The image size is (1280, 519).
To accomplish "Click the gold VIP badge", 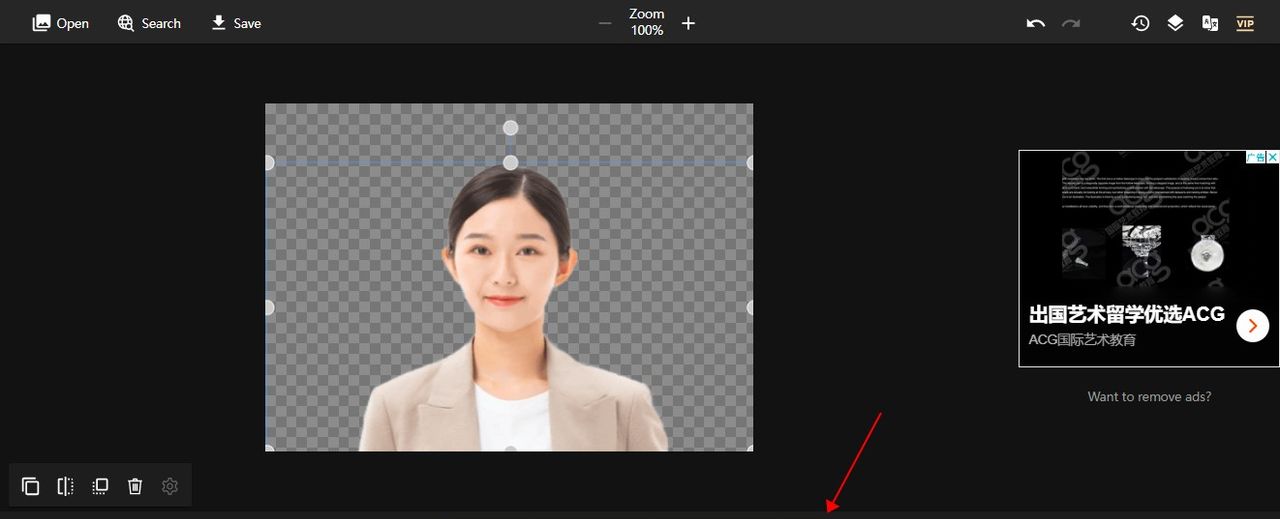I will 1245,23.
